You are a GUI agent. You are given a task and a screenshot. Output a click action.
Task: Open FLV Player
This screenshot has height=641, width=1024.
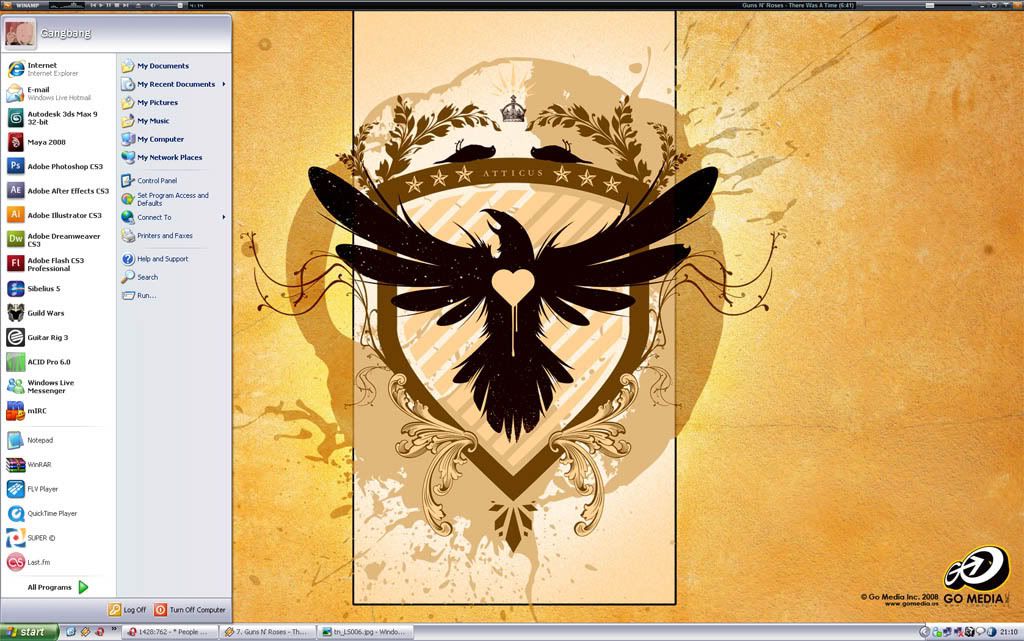(57, 489)
